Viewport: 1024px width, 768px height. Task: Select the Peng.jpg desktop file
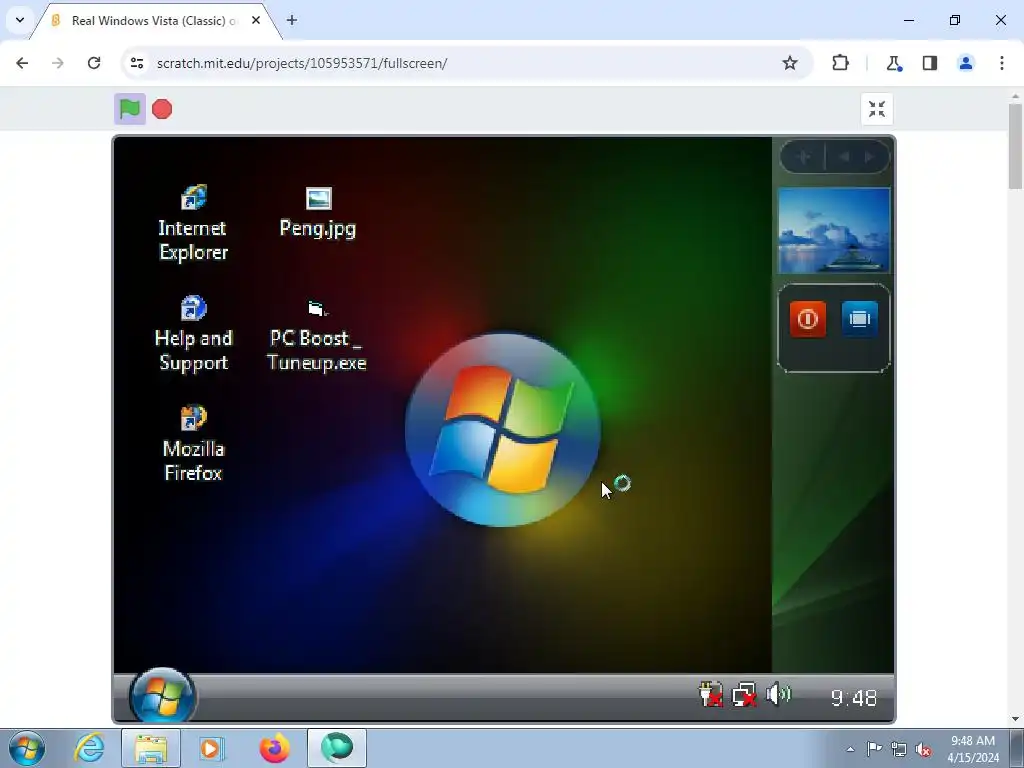coord(318,213)
